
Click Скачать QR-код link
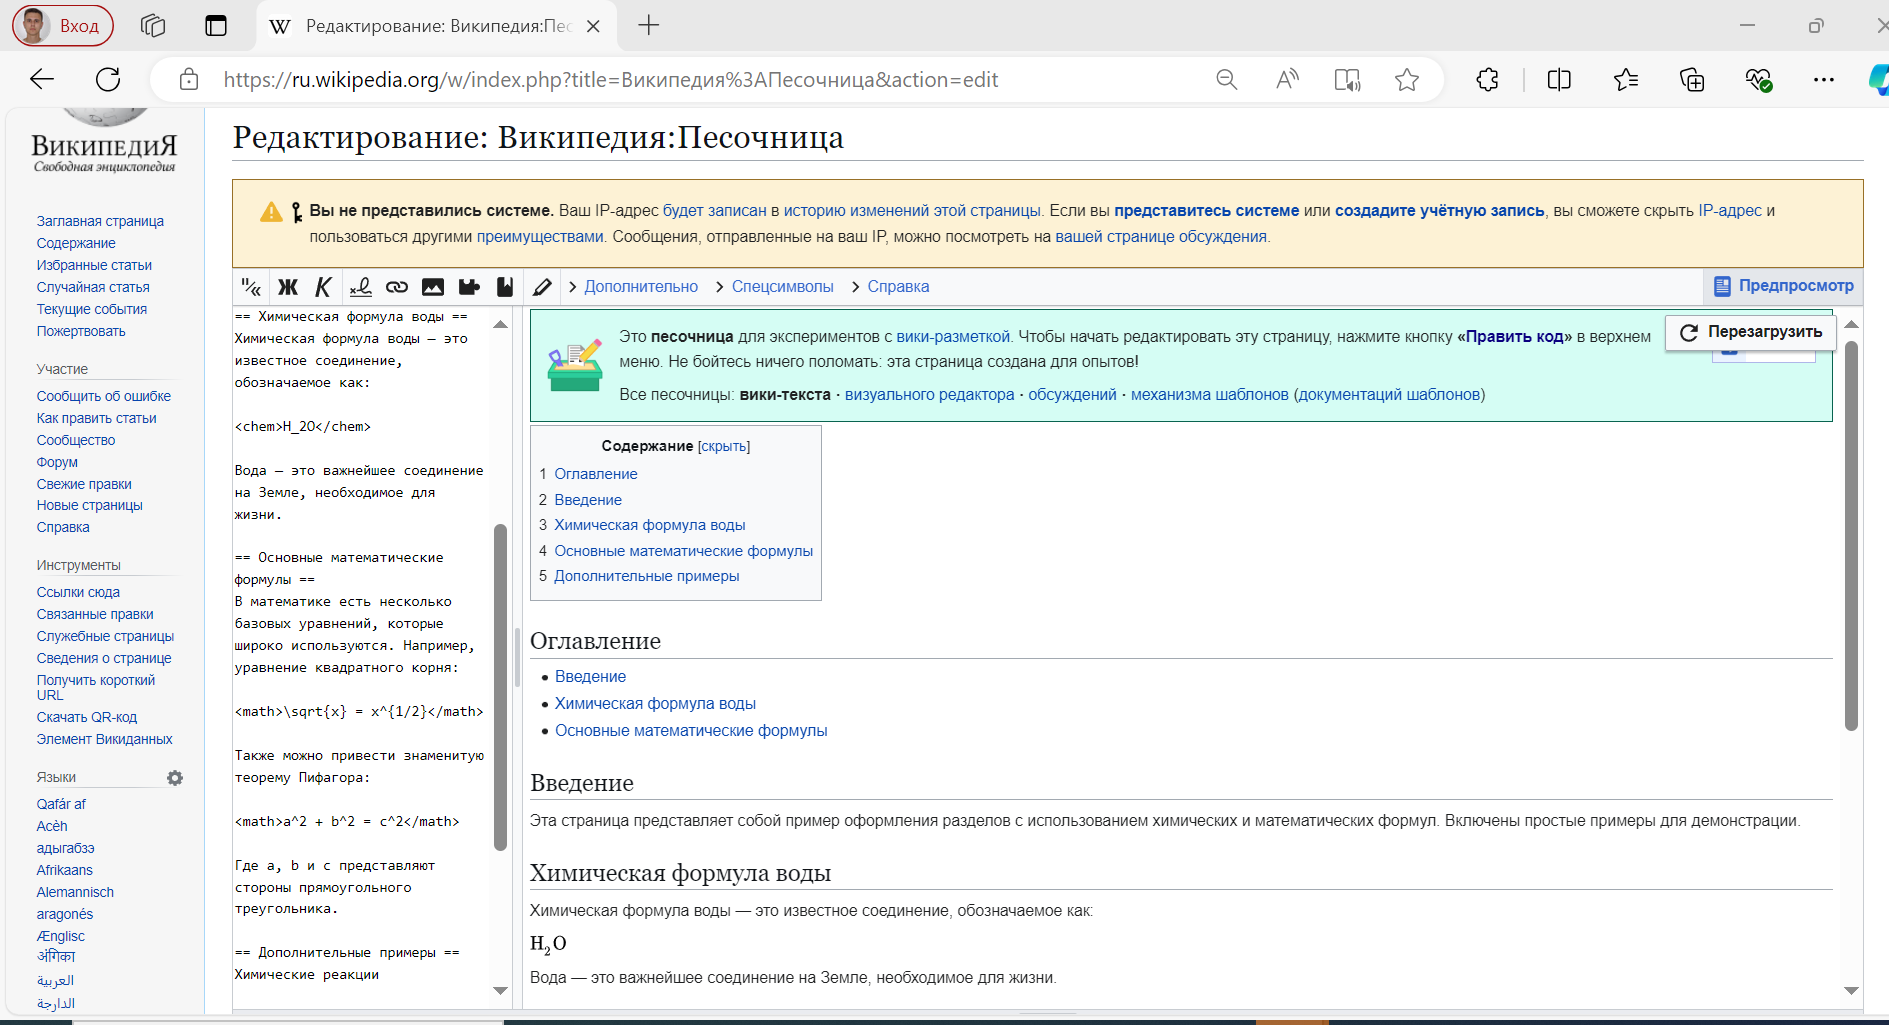point(87,717)
